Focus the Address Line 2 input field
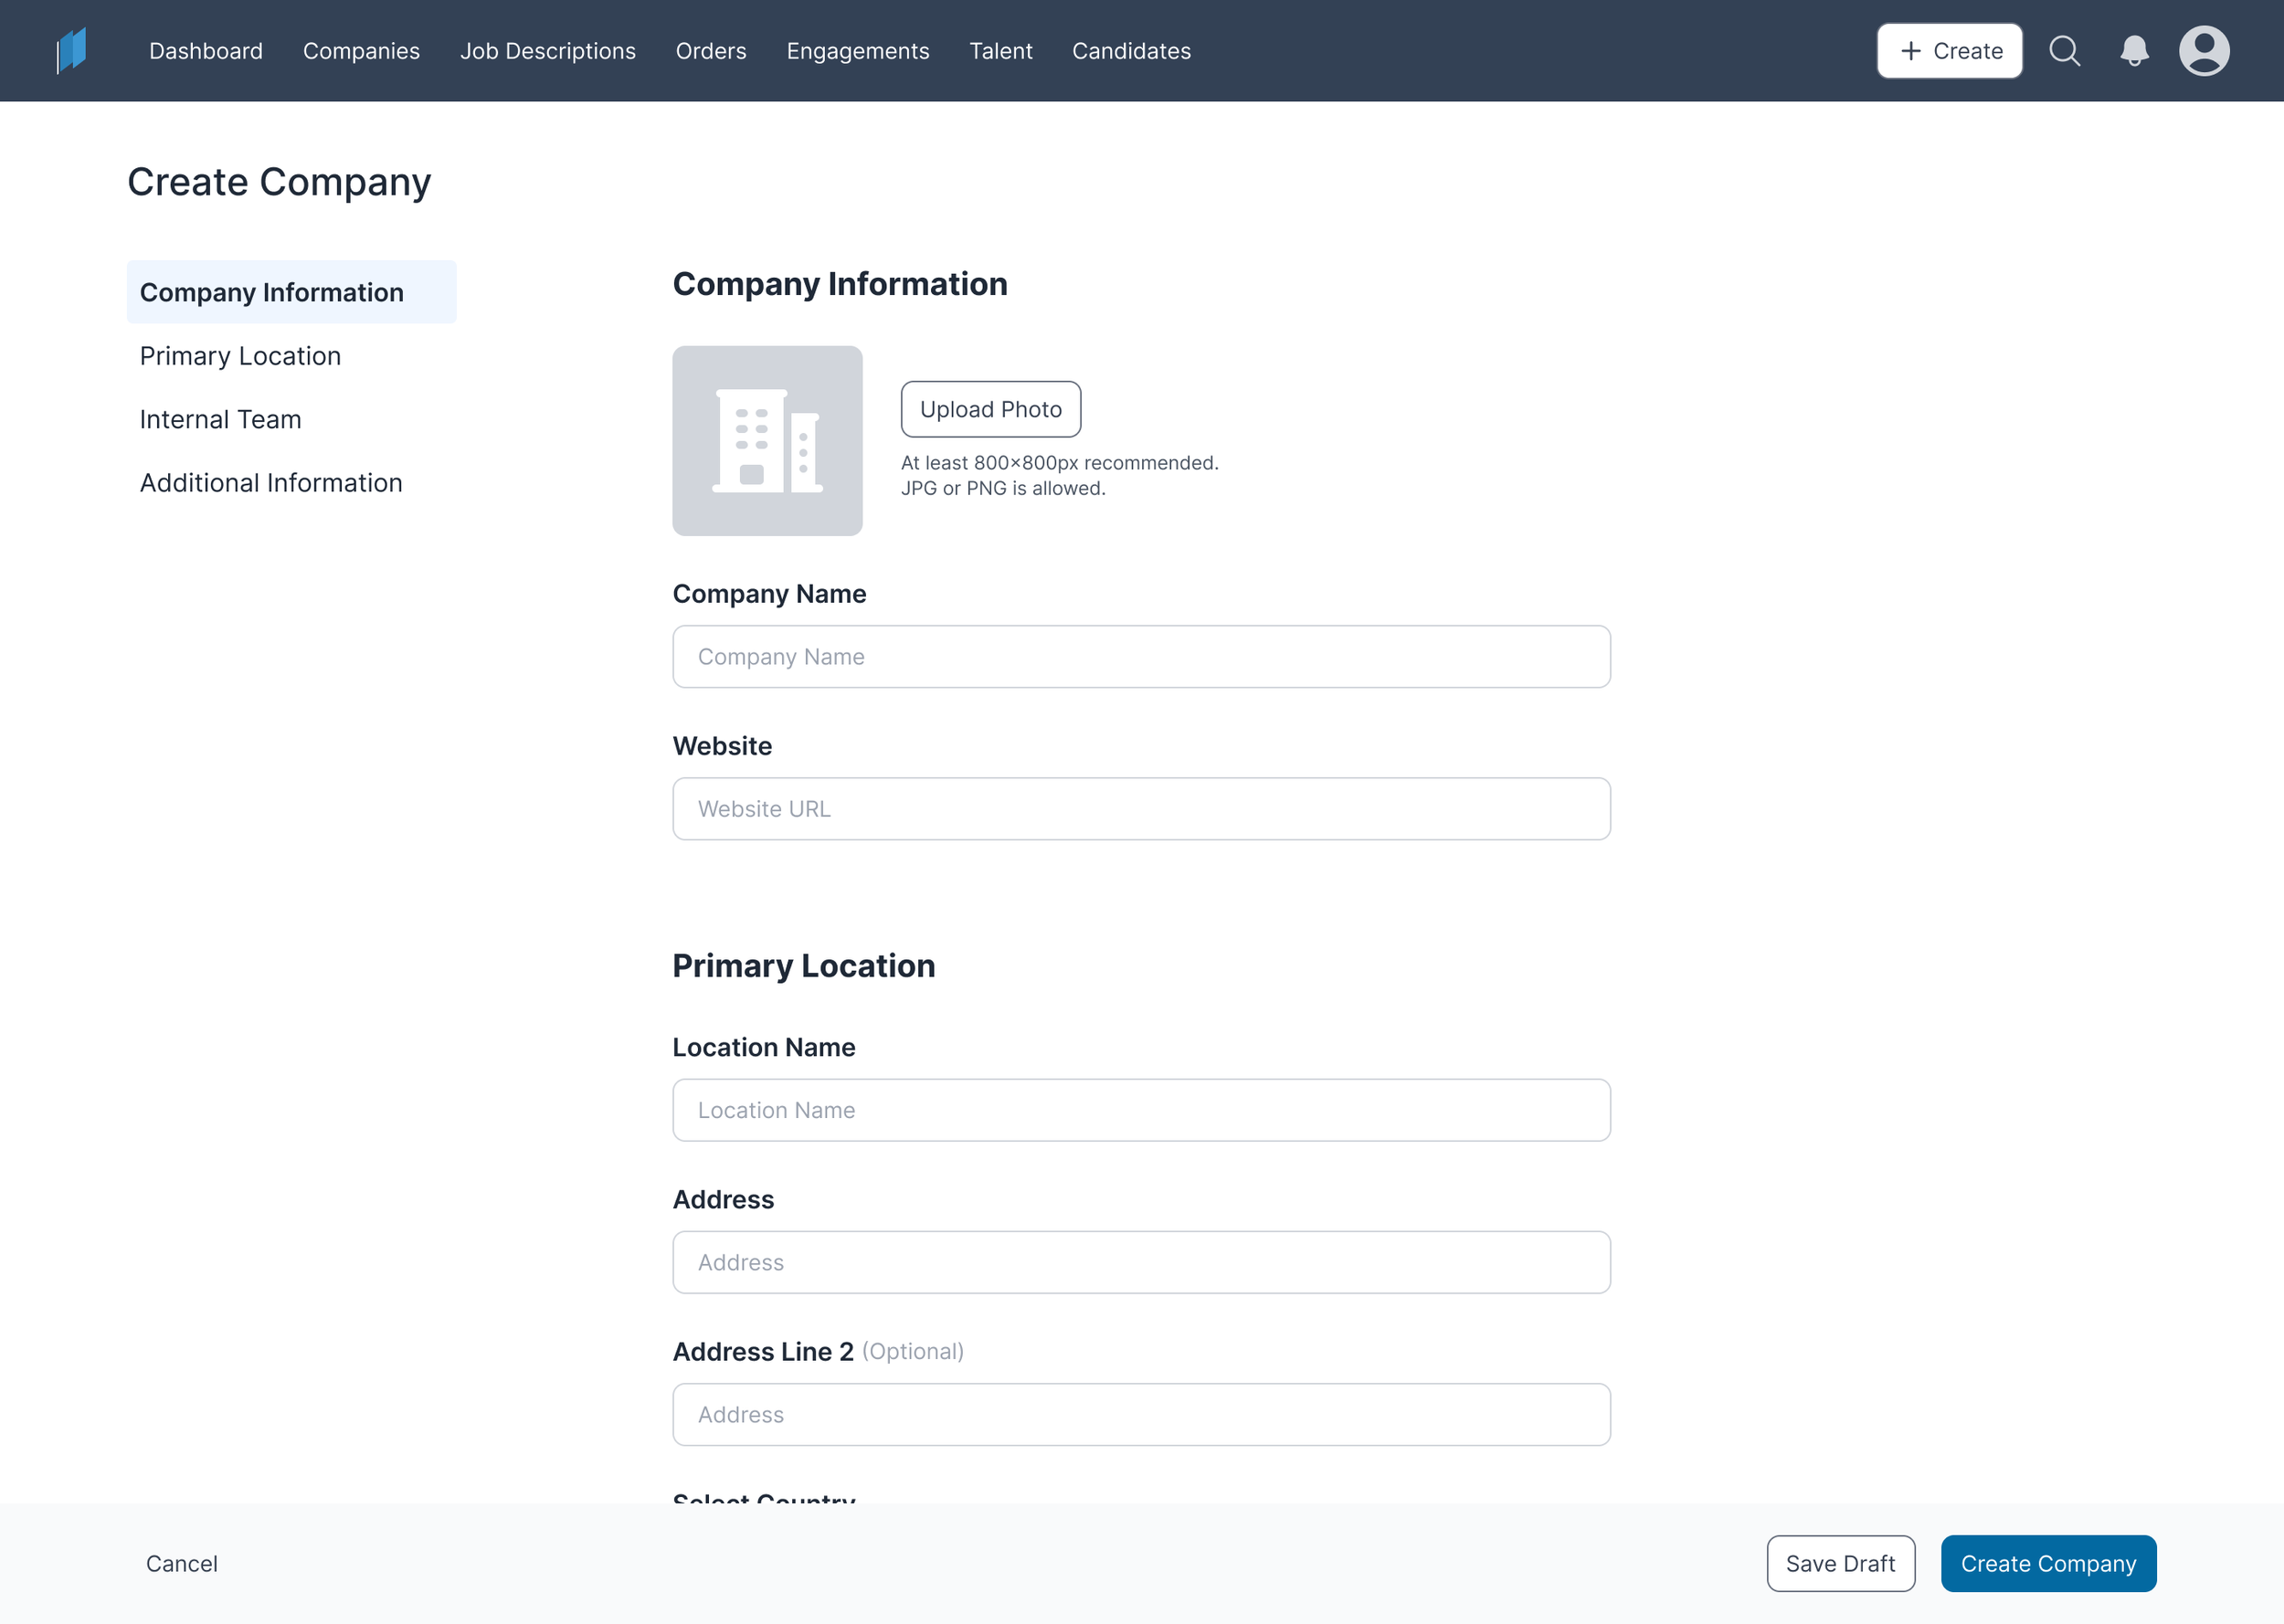This screenshot has height=1624, width=2284. (x=1141, y=1414)
